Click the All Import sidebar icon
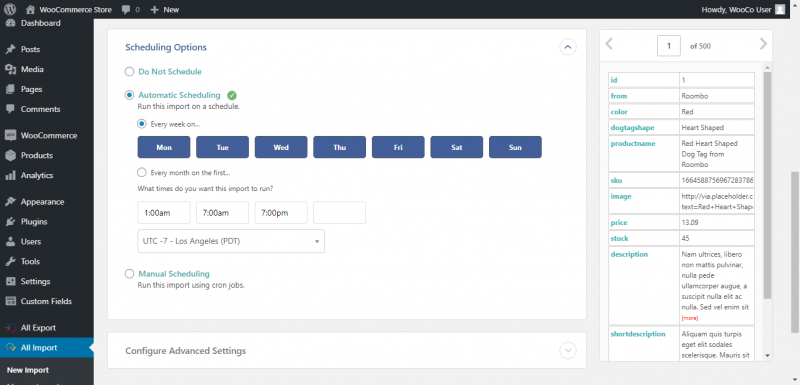 coord(10,348)
